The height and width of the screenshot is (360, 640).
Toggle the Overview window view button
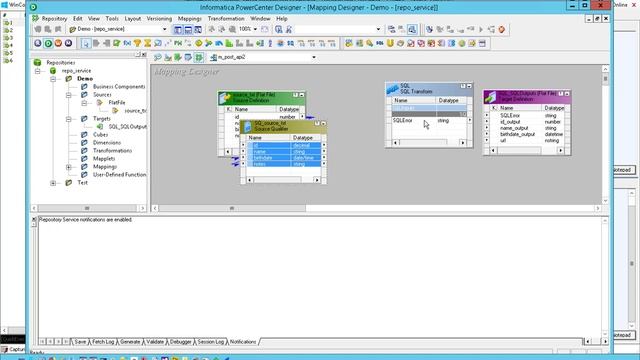click(x=198, y=29)
